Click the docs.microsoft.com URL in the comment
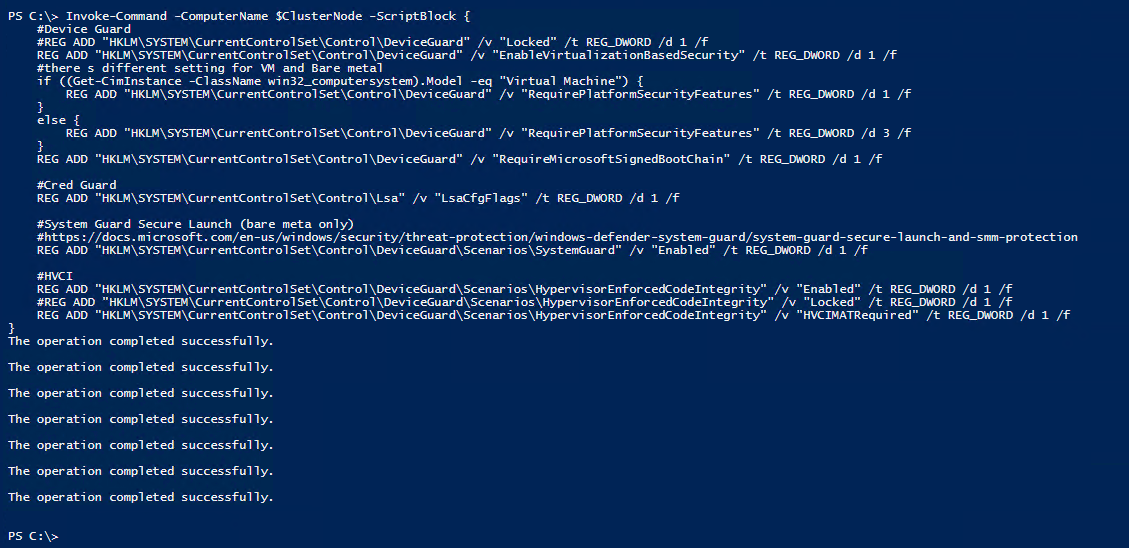The height and width of the screenshot is (548, 1129). (560, 237)
